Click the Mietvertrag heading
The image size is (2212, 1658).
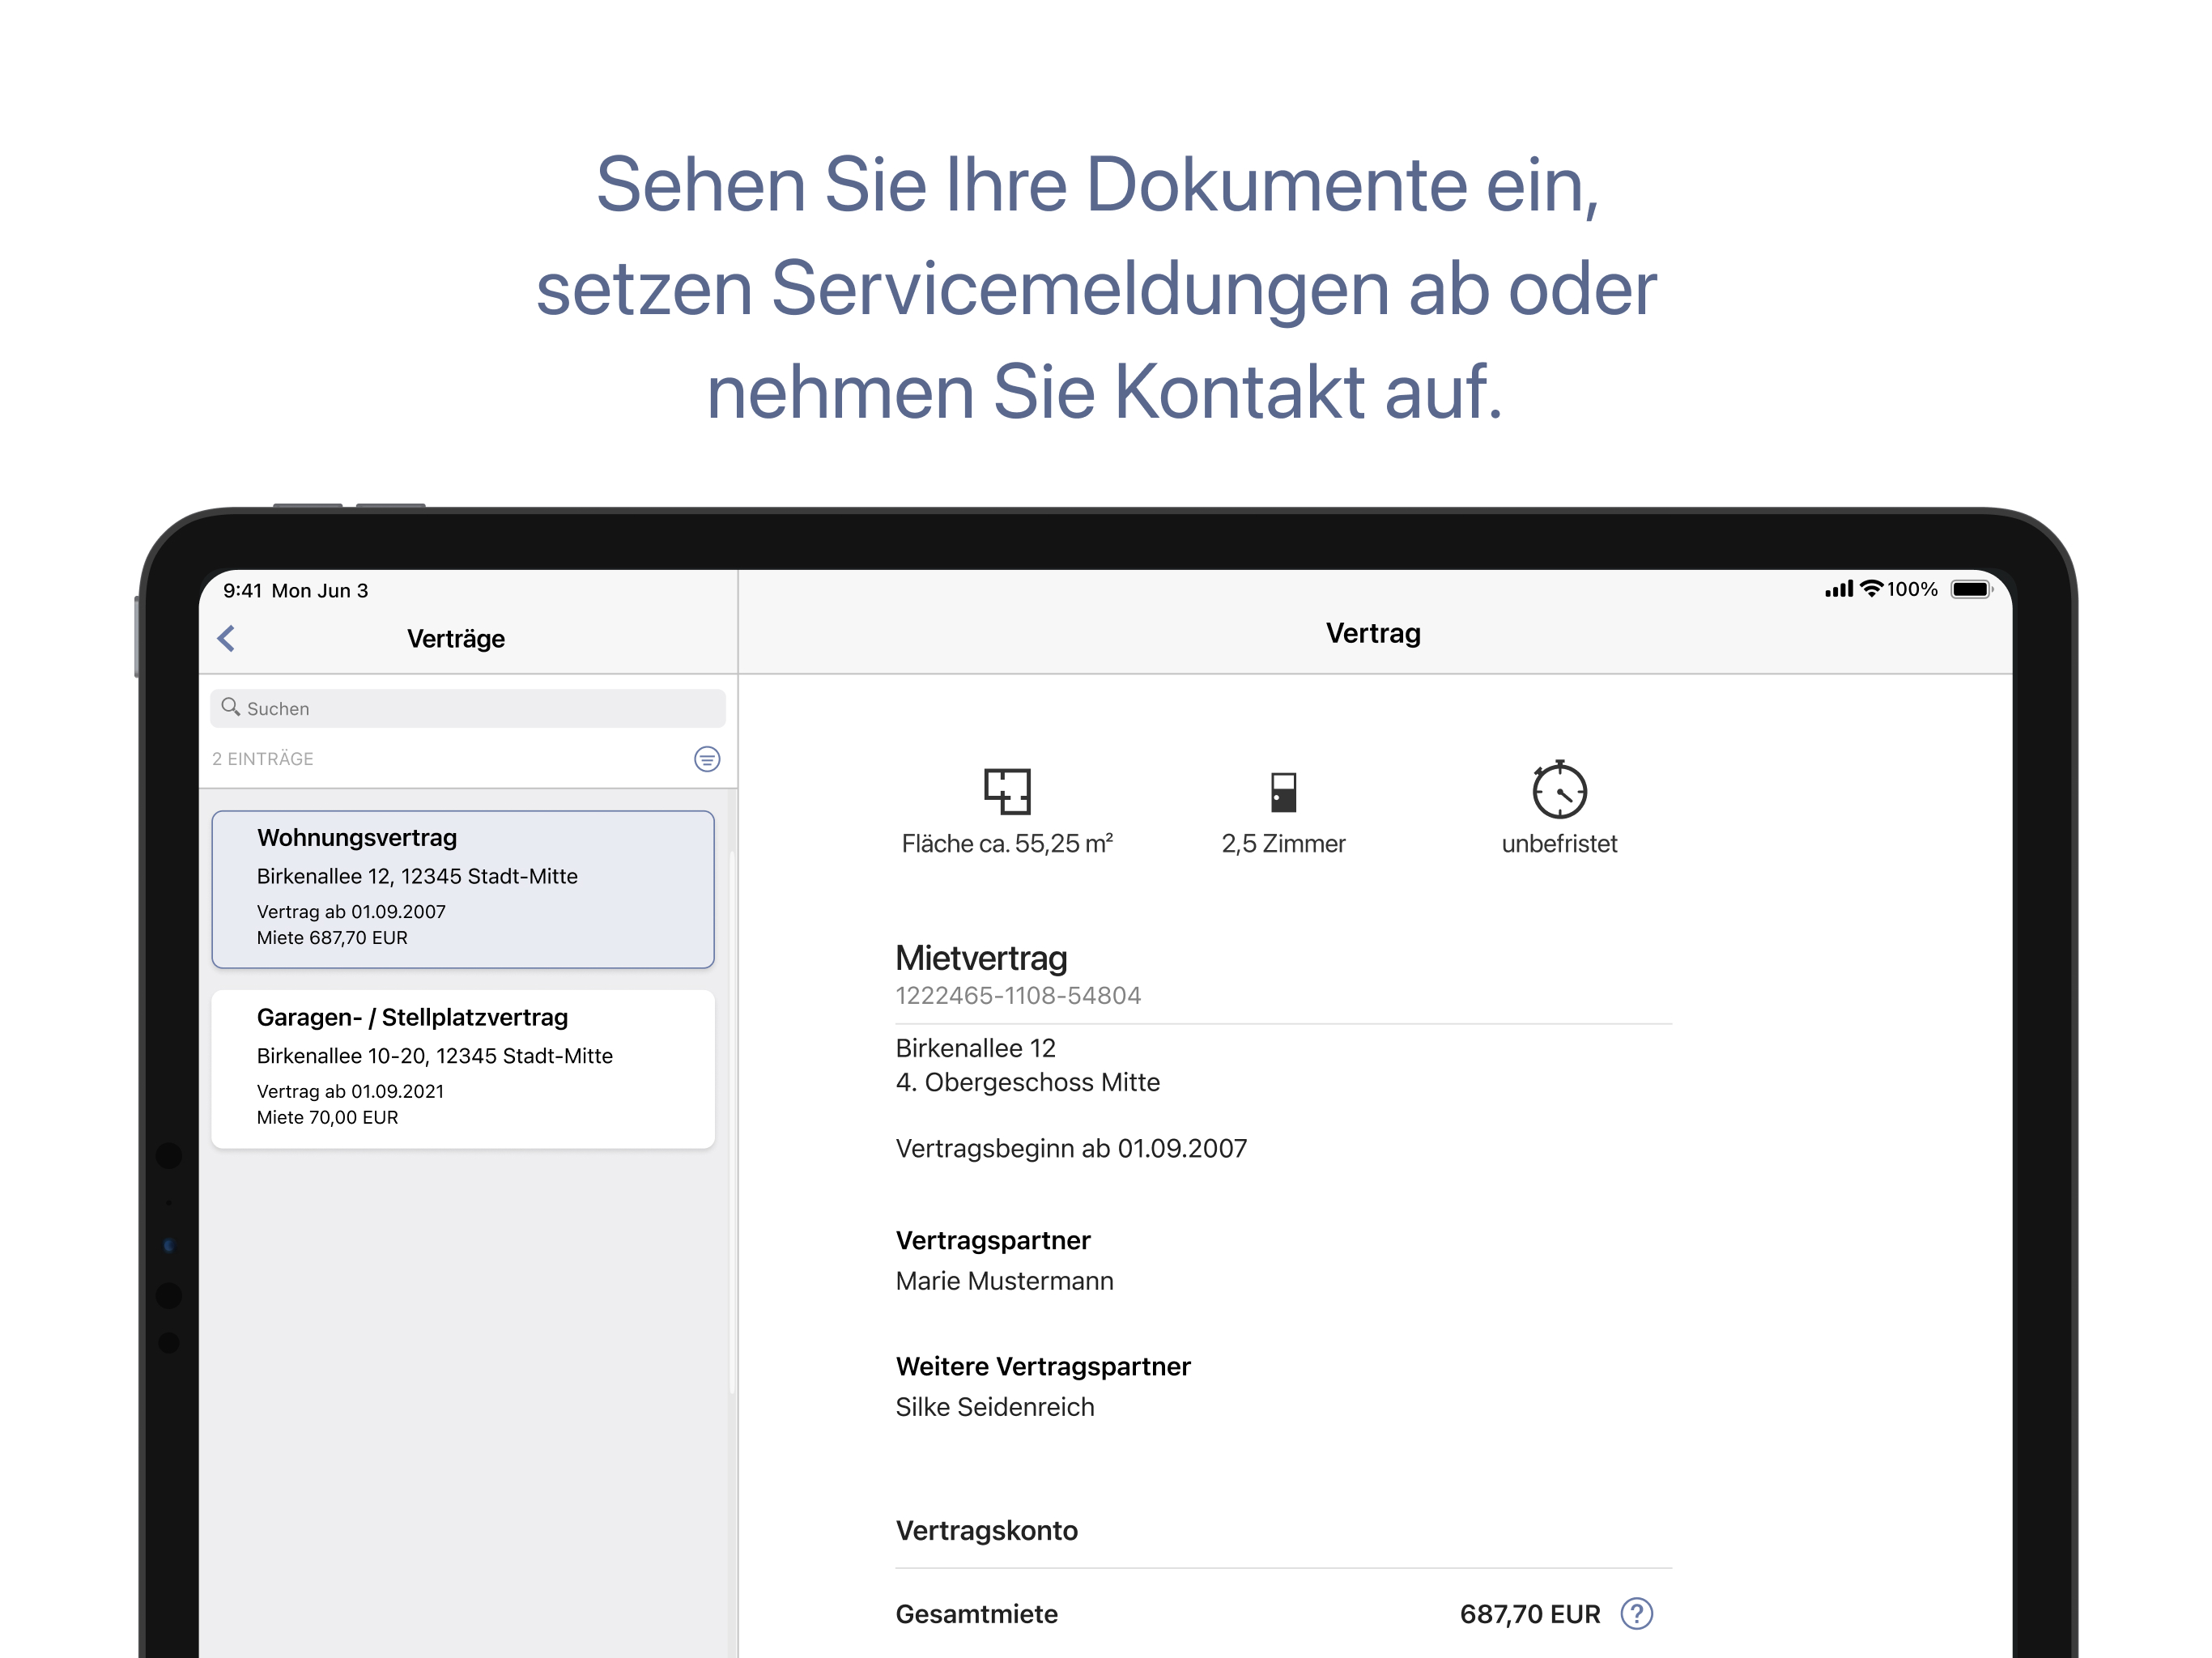pyautogui.click(x=981, y=958)
